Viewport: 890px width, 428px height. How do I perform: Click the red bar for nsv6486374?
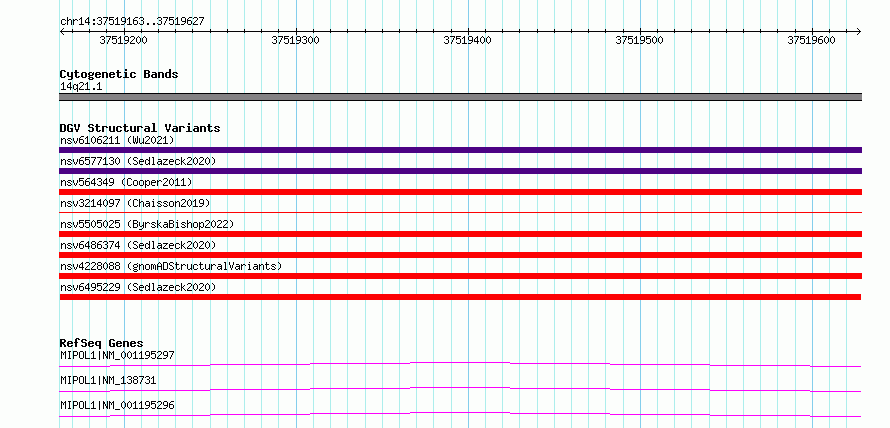pyautogui.click(x=460, y=255)
